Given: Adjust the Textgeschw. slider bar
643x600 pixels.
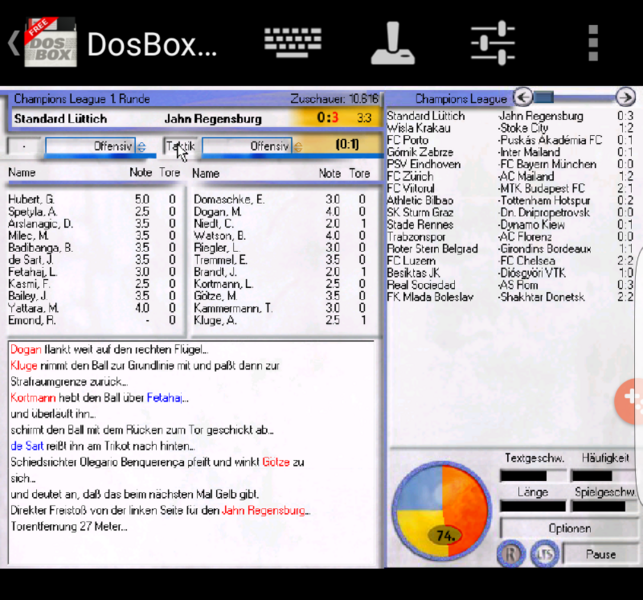Looking at the screenshot, I should 532,476.
